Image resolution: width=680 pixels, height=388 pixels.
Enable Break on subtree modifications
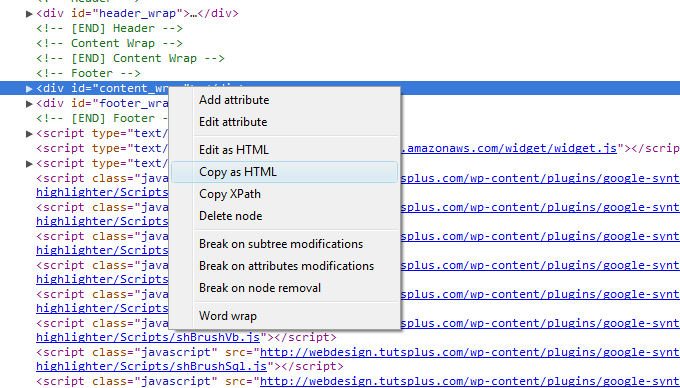pos(281,244)
